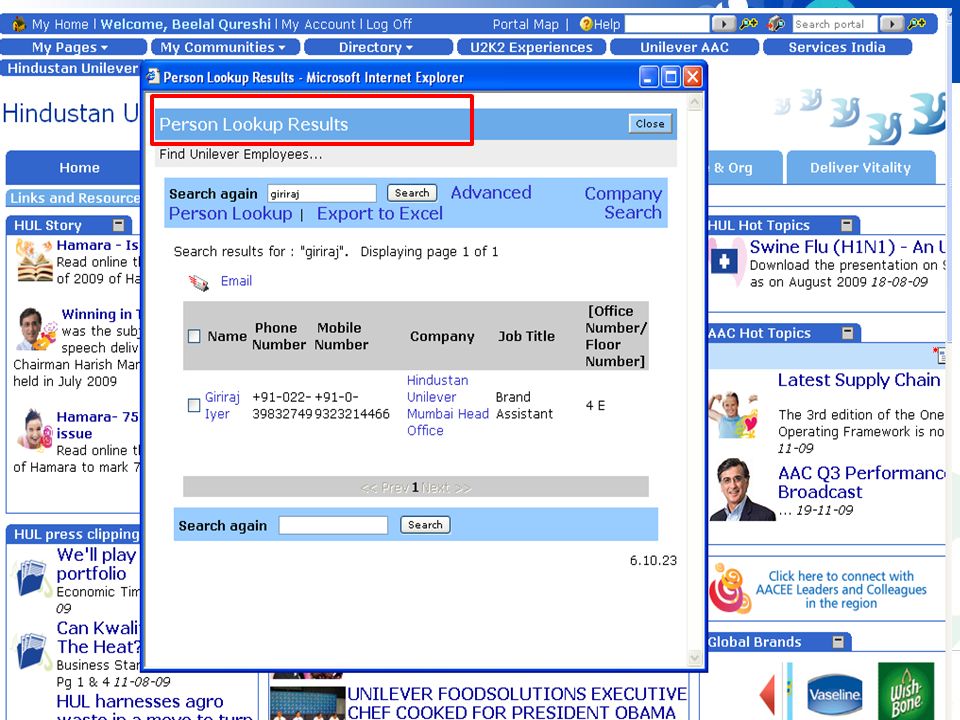
Task: Open the Portal Map link
Action: (525, 24)
